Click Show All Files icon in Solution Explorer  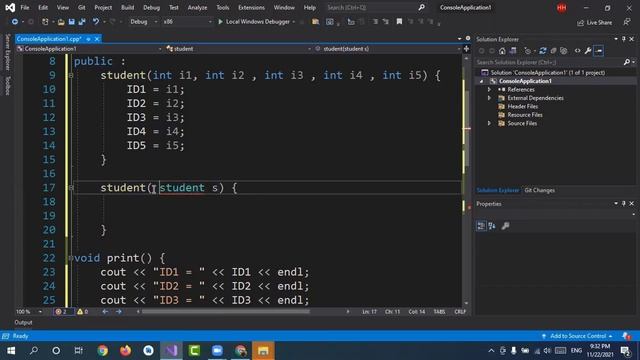564,51
